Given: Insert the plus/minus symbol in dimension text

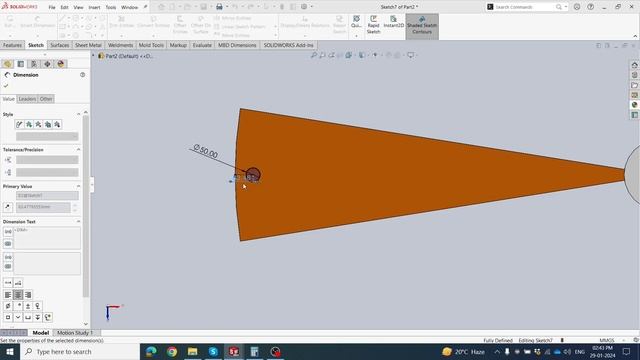Looking at the screenshot, I should [28, 306].
